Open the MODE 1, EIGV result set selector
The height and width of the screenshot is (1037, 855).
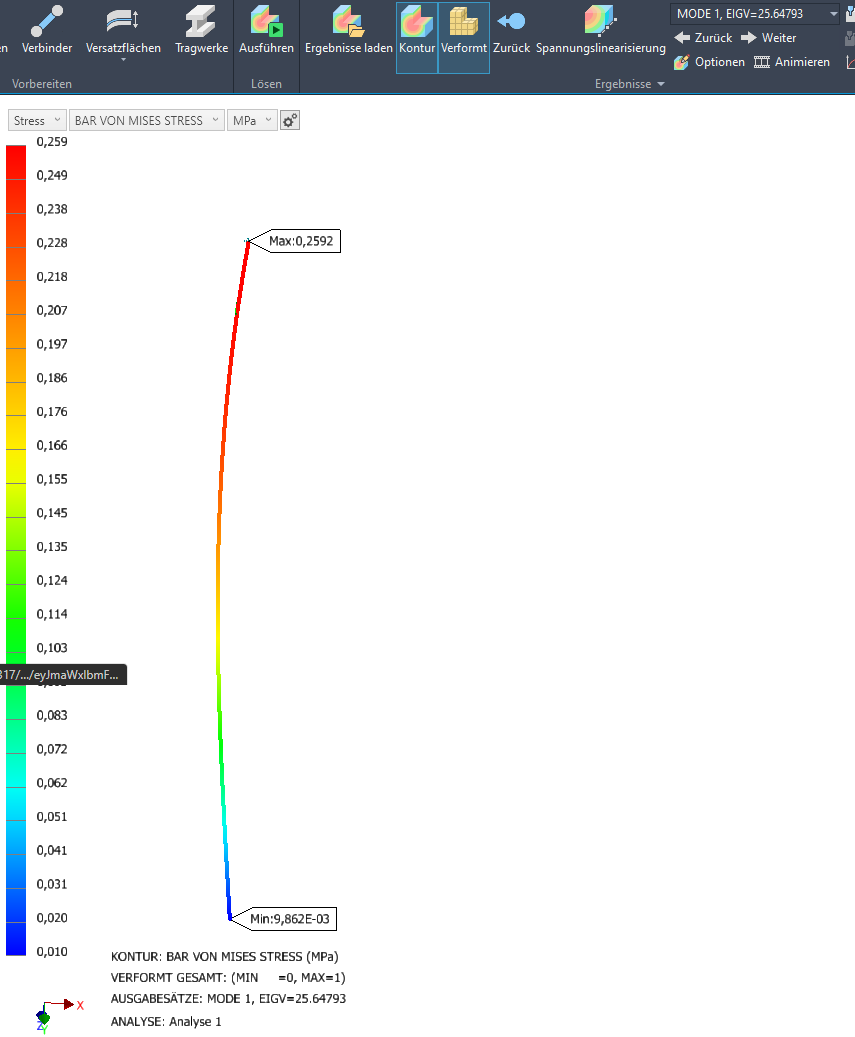[757, 14]
